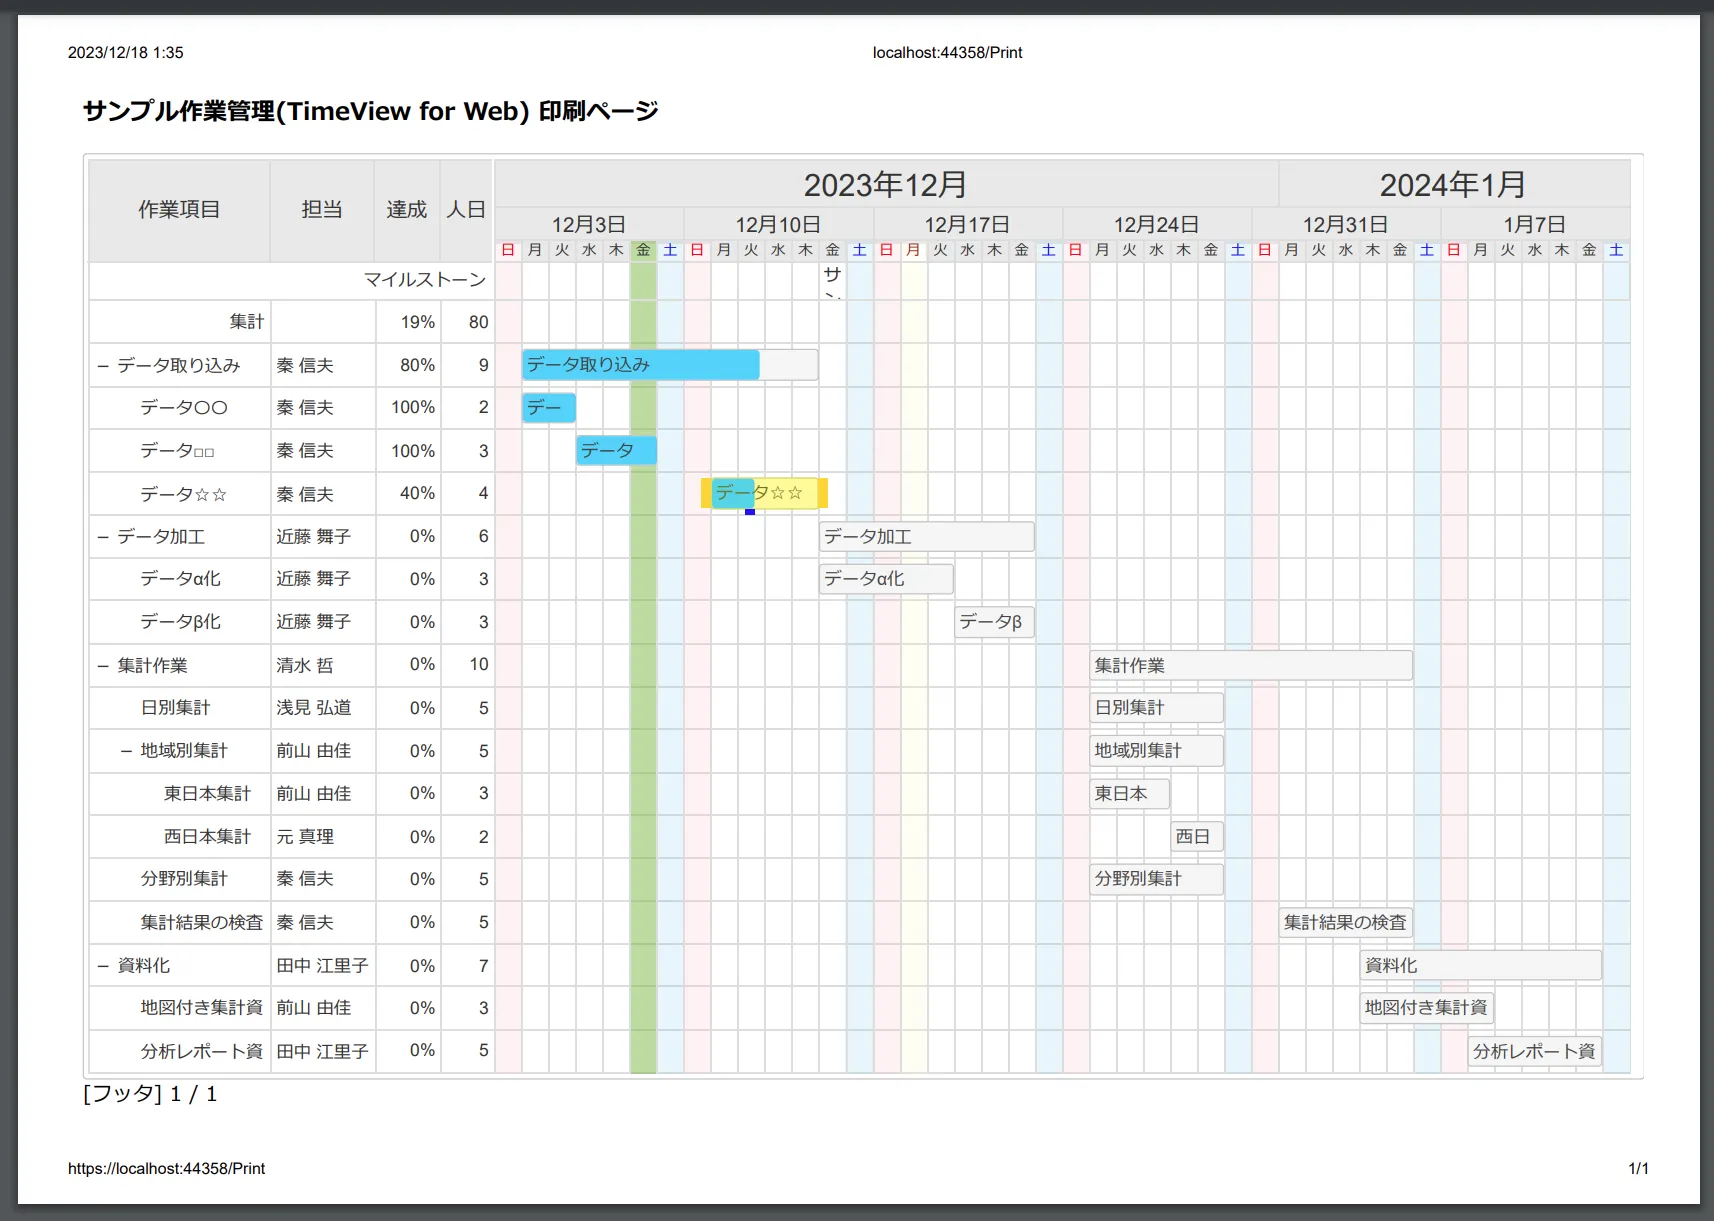Click the 集計結果の検査 Gantt bar

click(1345, 922)
